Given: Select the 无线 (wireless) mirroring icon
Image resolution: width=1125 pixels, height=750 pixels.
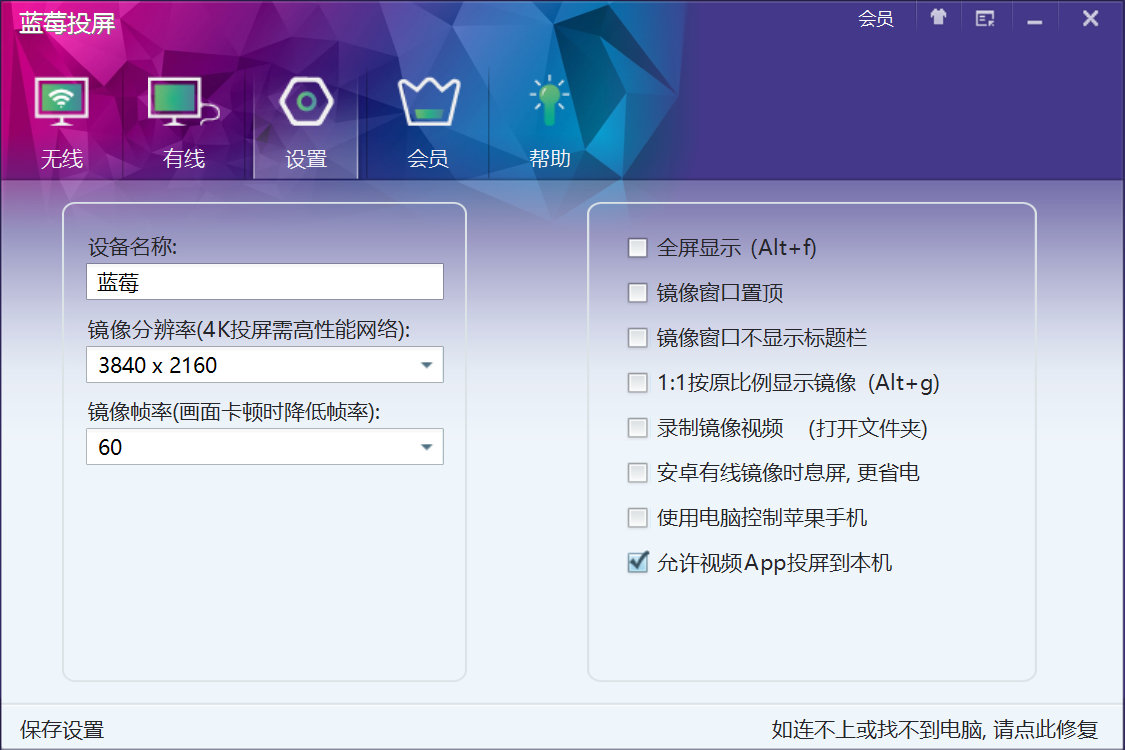Looking at the screenshot, I should pyautogui.click(x=62, y=100).
